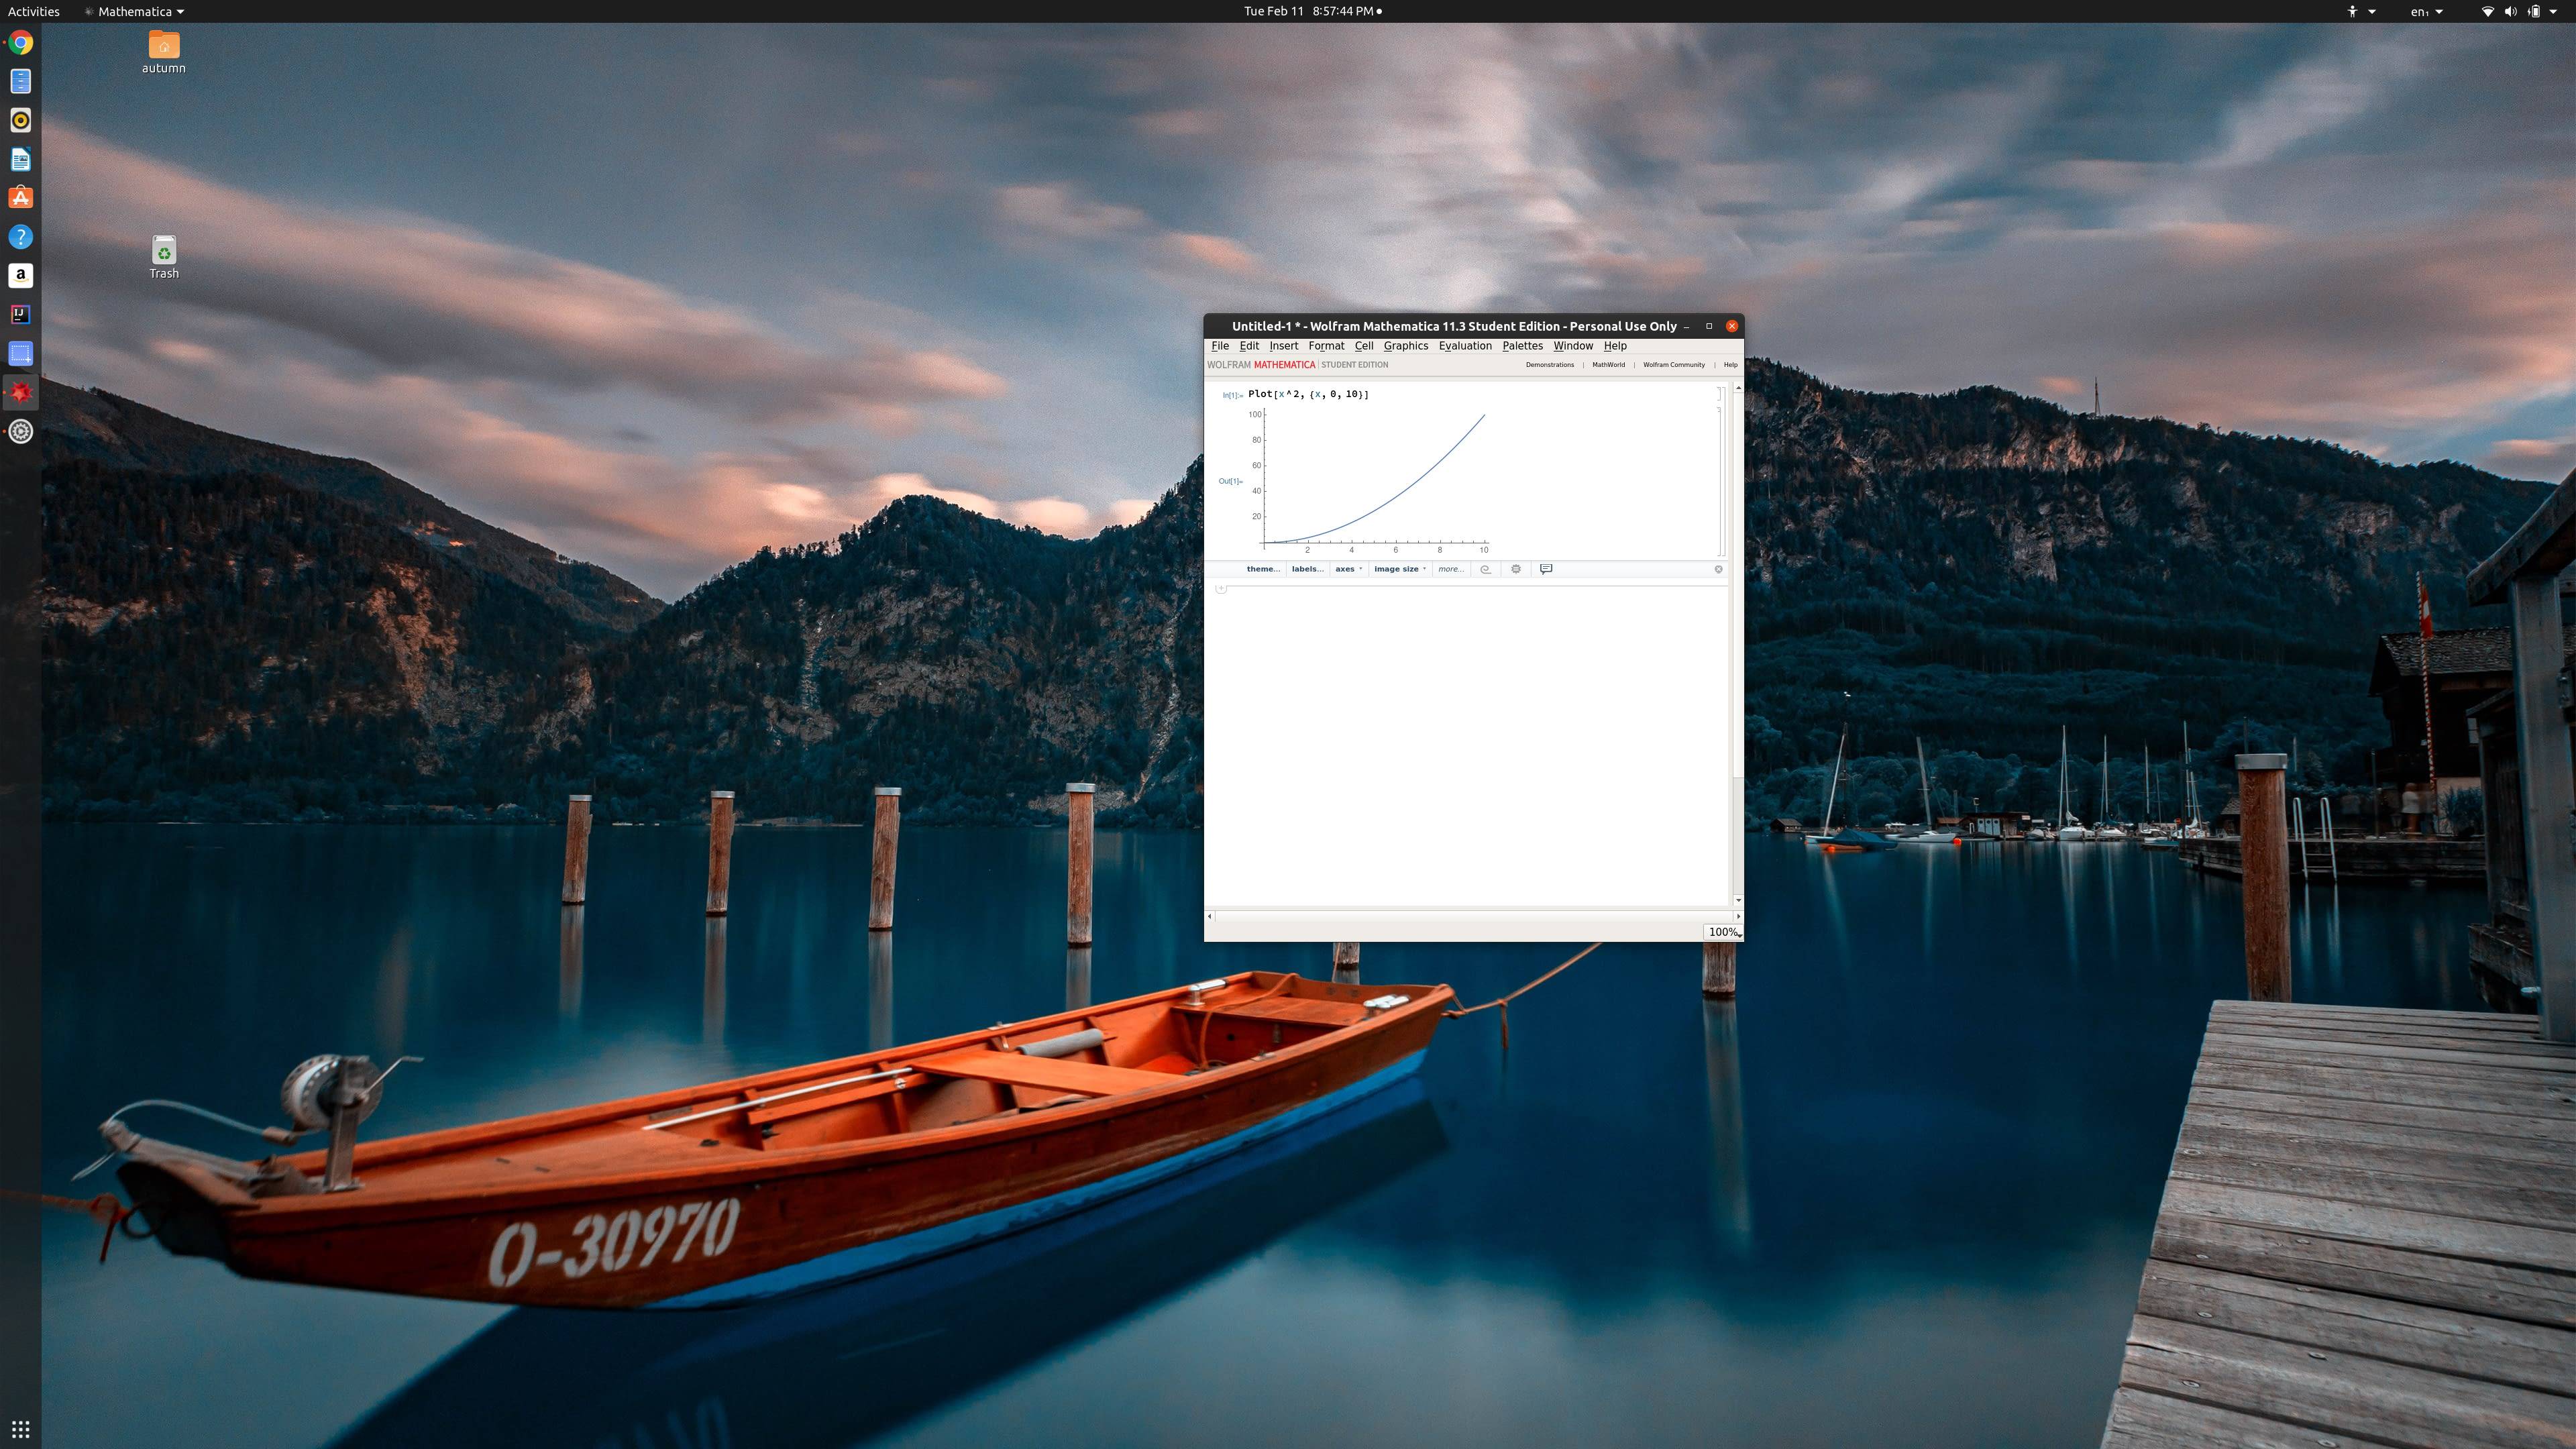This screenshot has height=1449, width=2576.
Task: Open the Wolfram Community link
Action: point(1673,365)
